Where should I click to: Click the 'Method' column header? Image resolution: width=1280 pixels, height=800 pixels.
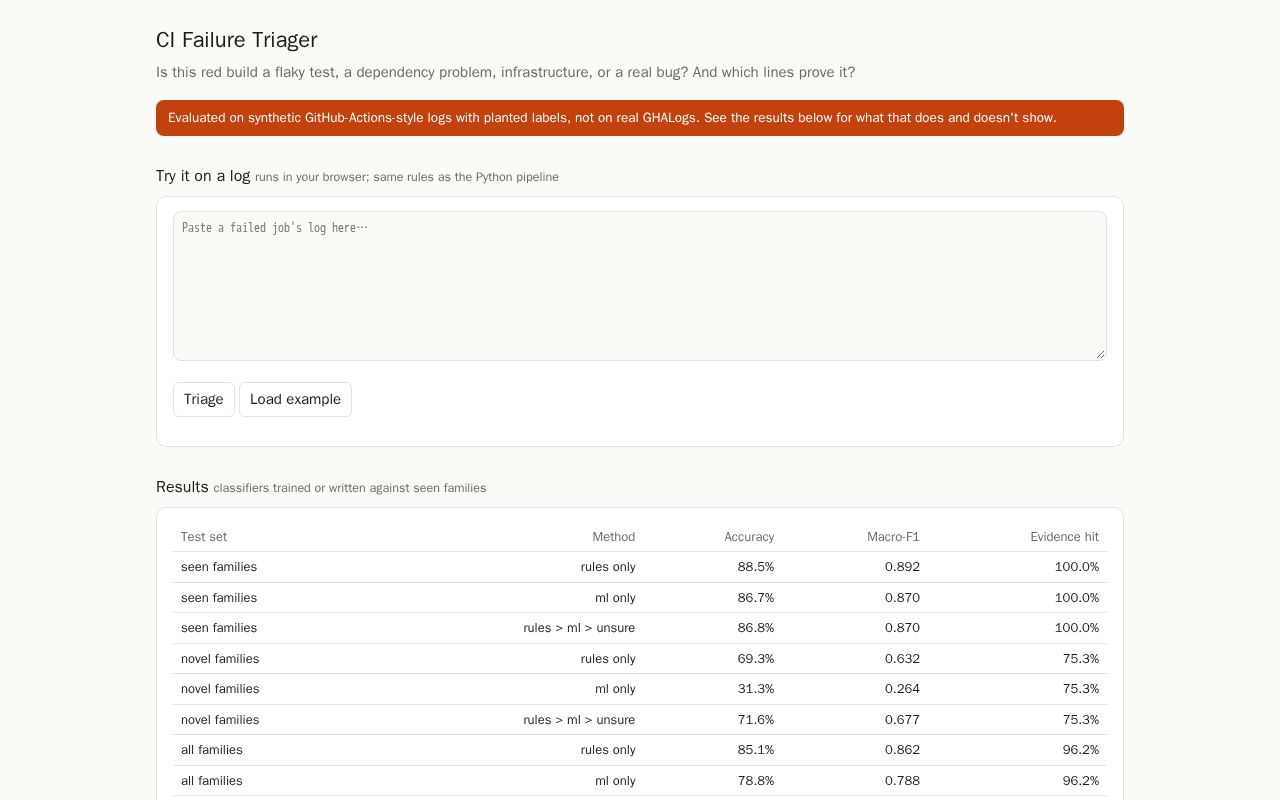tap(614, 537)
